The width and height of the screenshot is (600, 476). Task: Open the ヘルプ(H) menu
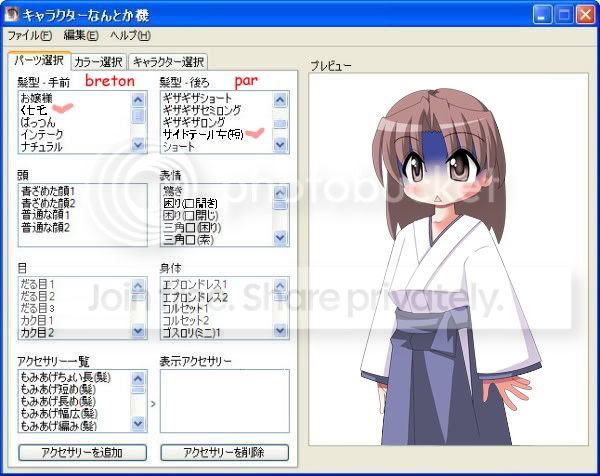(130, 36)
